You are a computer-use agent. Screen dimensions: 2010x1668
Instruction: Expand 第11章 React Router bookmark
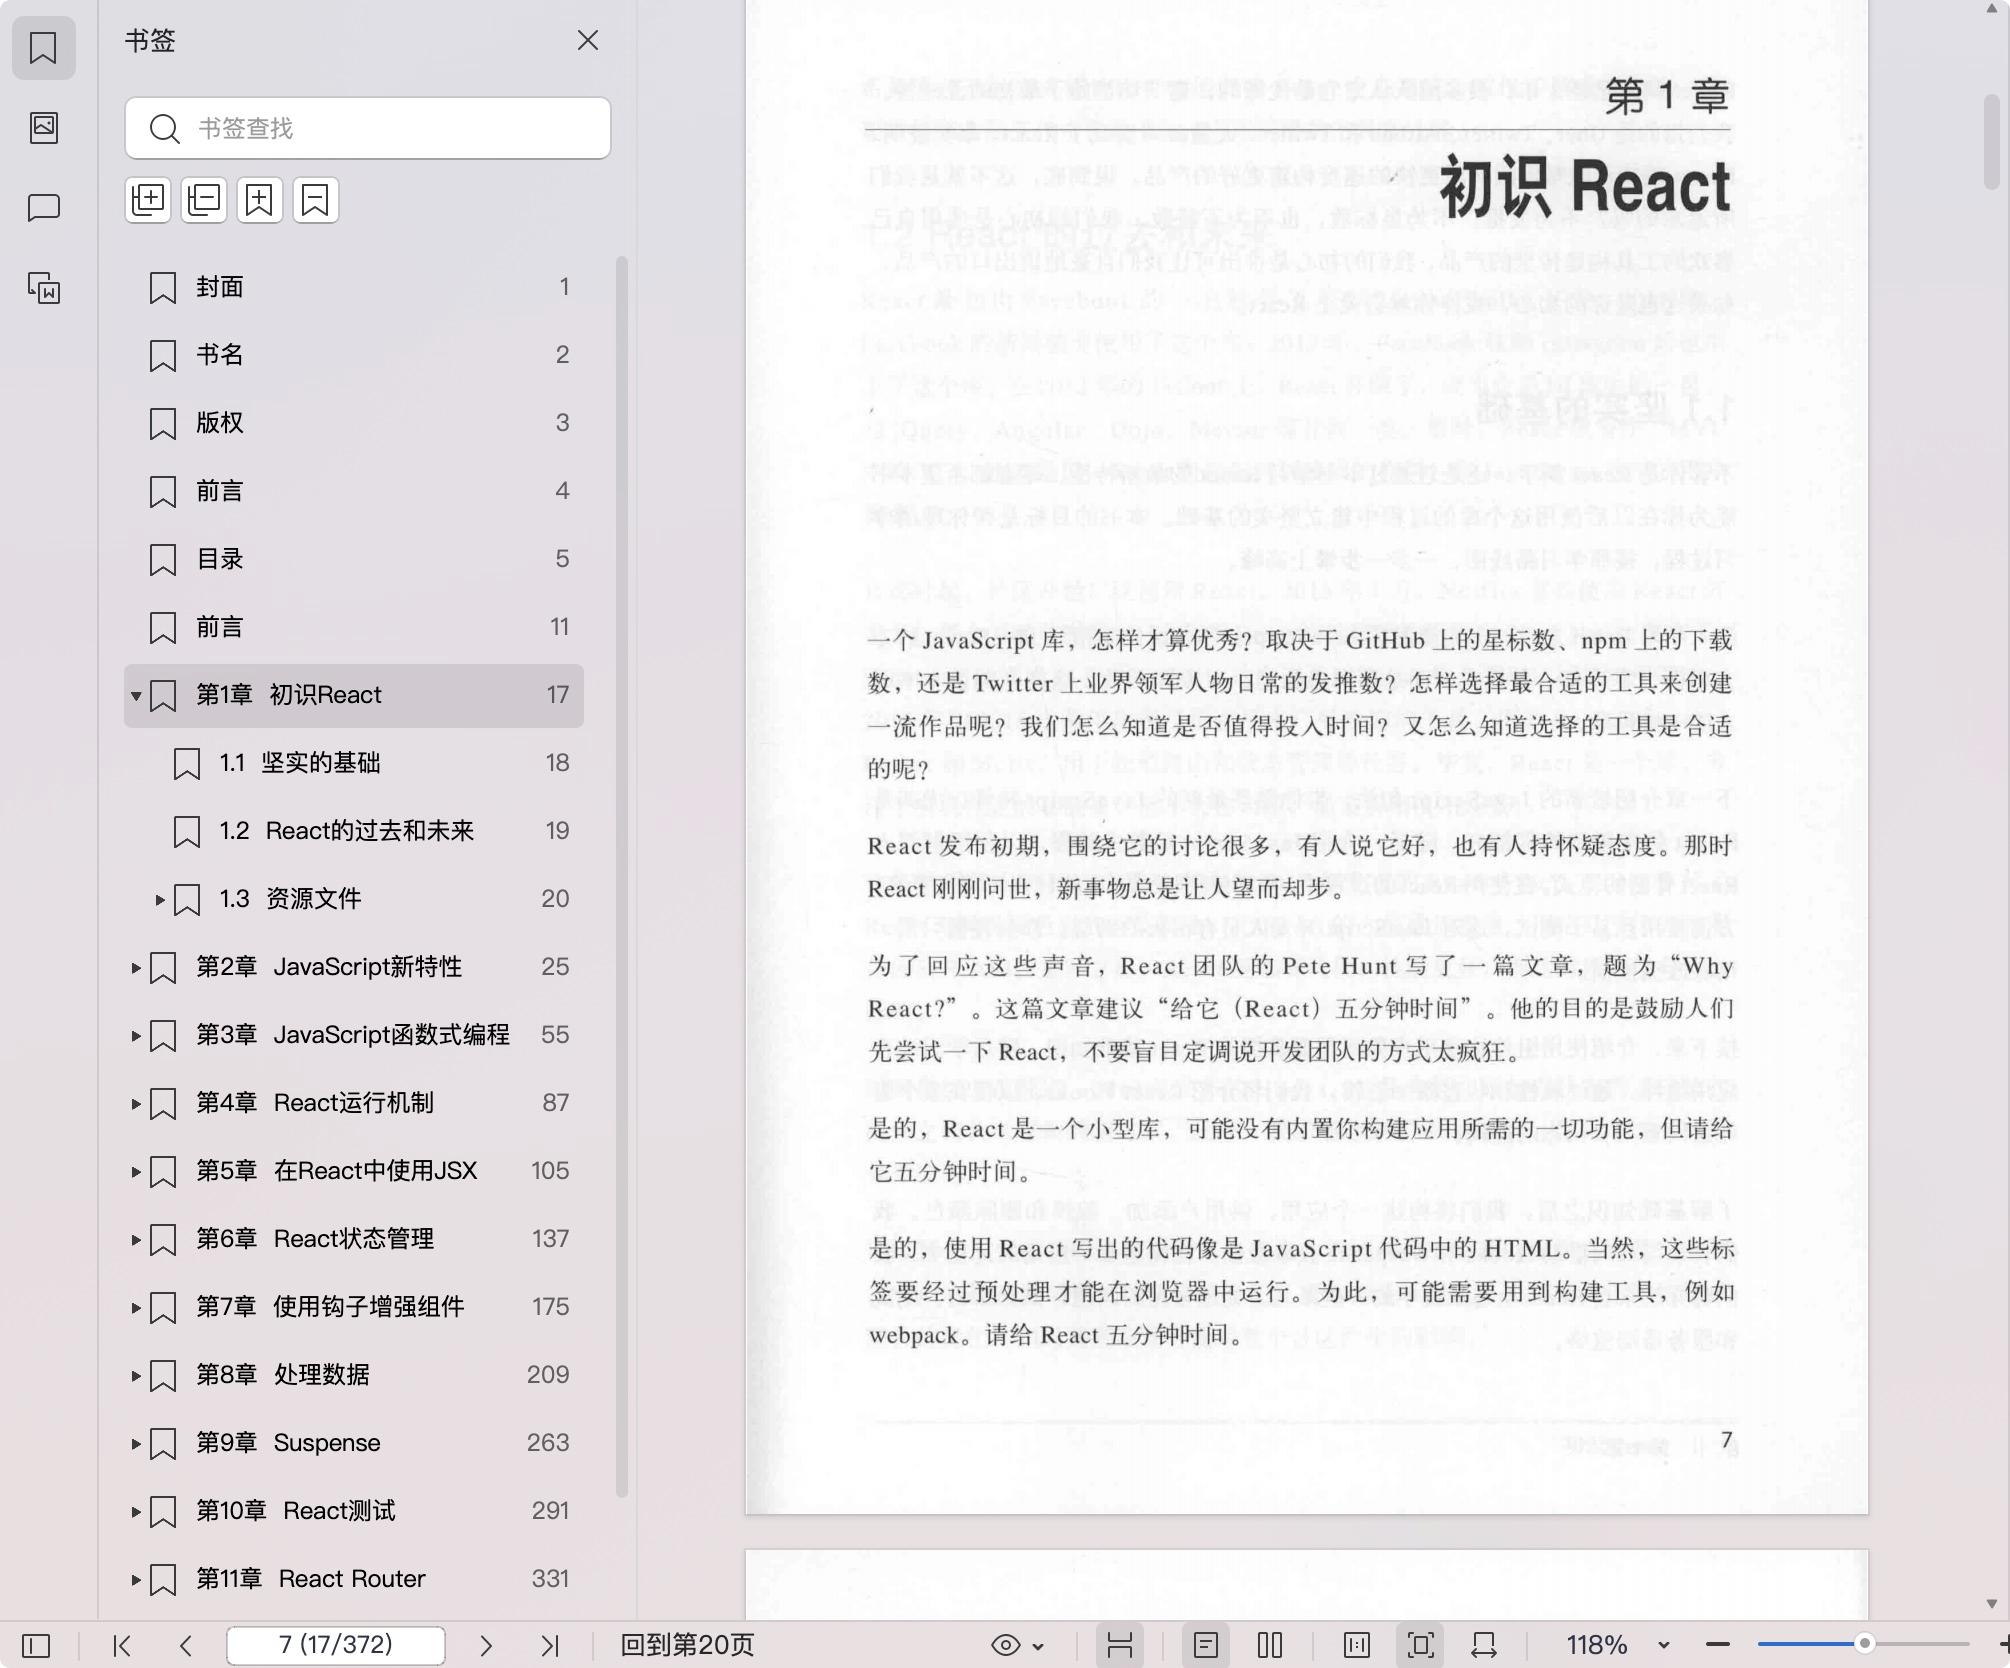[136, 1579]
